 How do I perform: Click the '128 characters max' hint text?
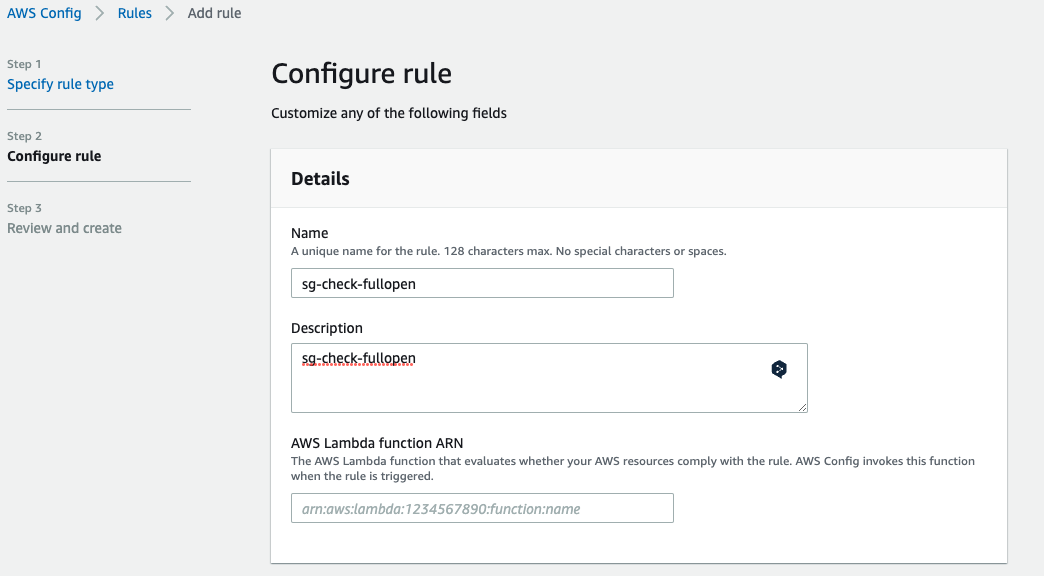[x=498, y=251]
